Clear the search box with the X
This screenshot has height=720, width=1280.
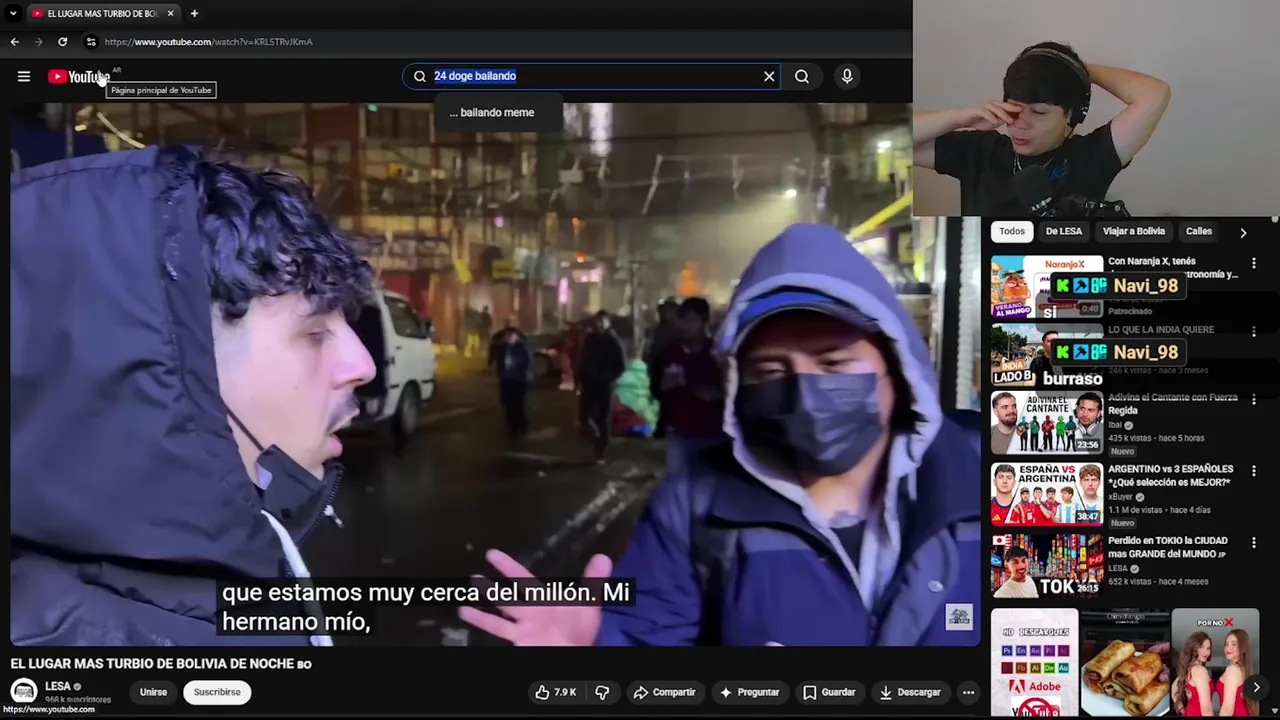(769, 76)
